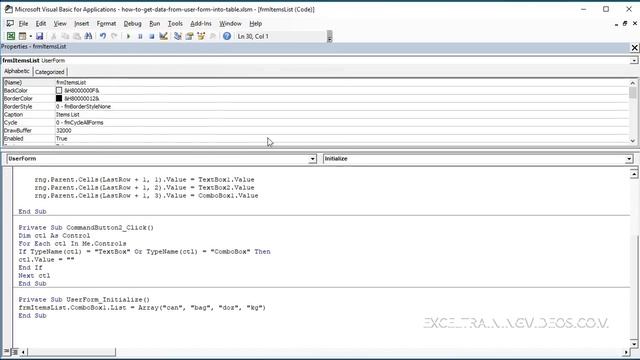
Task: Place cursor on Private Sub UserForm_Initialize line
Action: tap(84, 300)
